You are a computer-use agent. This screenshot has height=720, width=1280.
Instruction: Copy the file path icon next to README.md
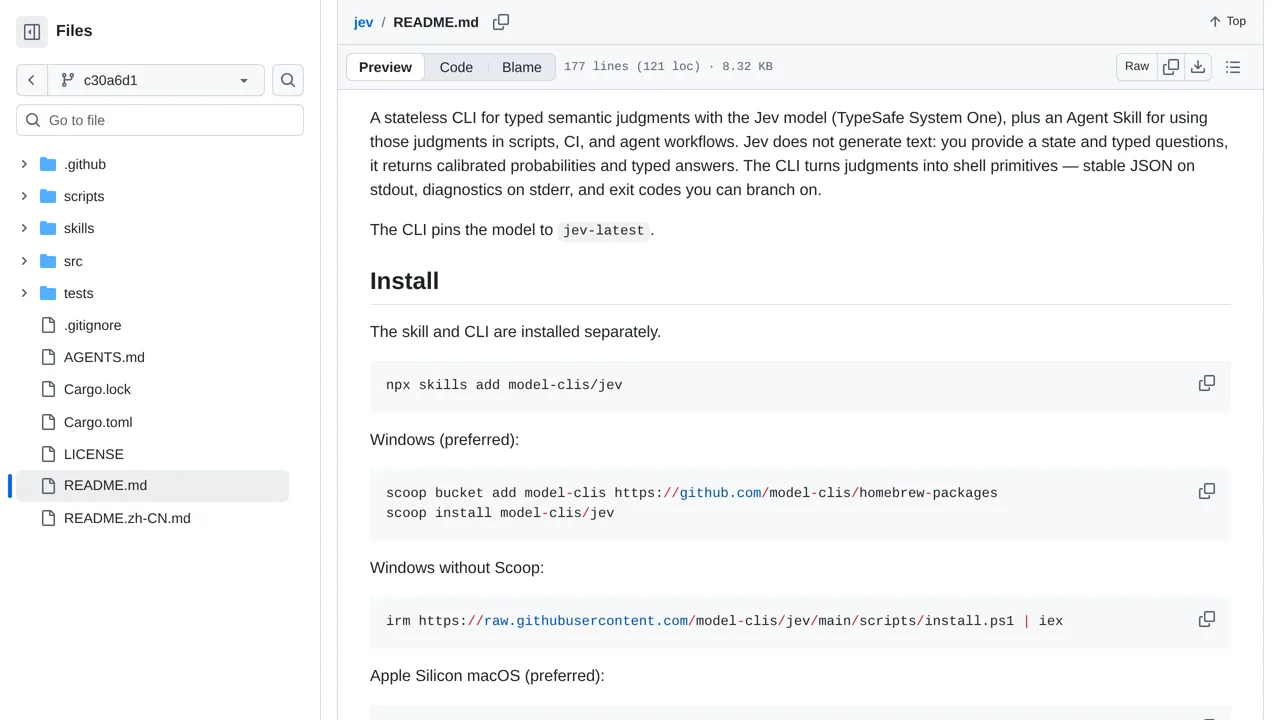(501, 22)
